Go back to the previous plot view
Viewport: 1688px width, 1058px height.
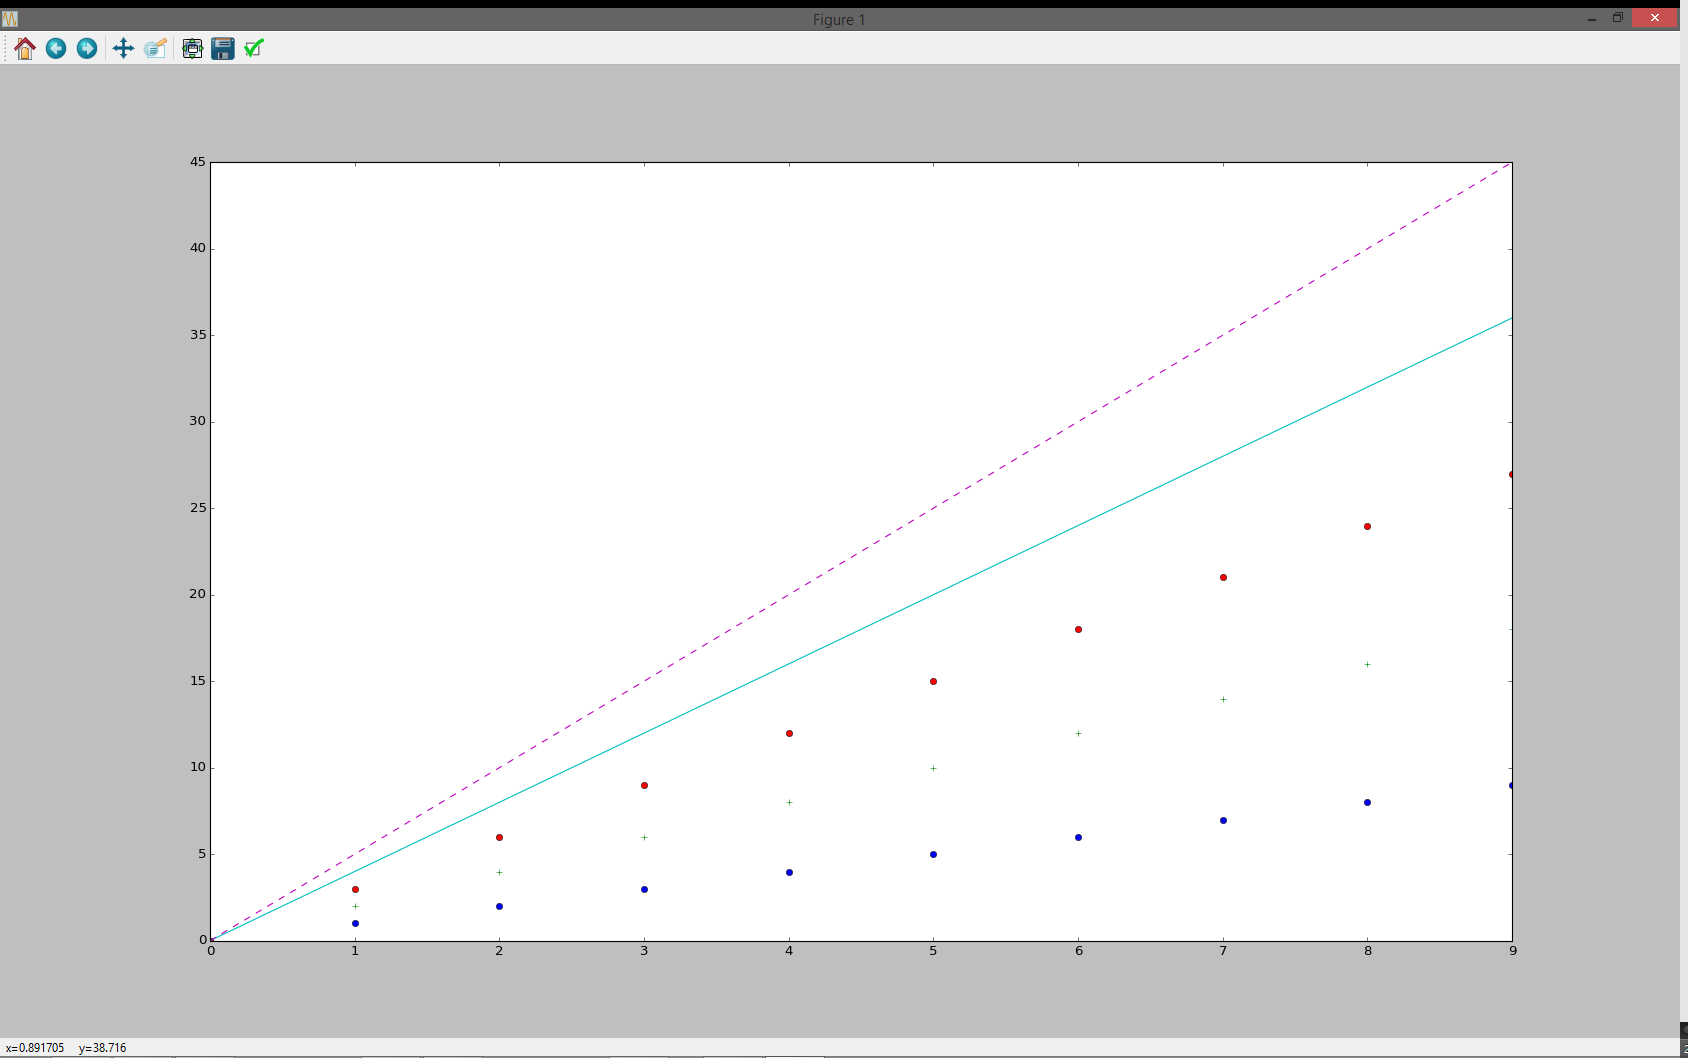(x=56, y=48)
